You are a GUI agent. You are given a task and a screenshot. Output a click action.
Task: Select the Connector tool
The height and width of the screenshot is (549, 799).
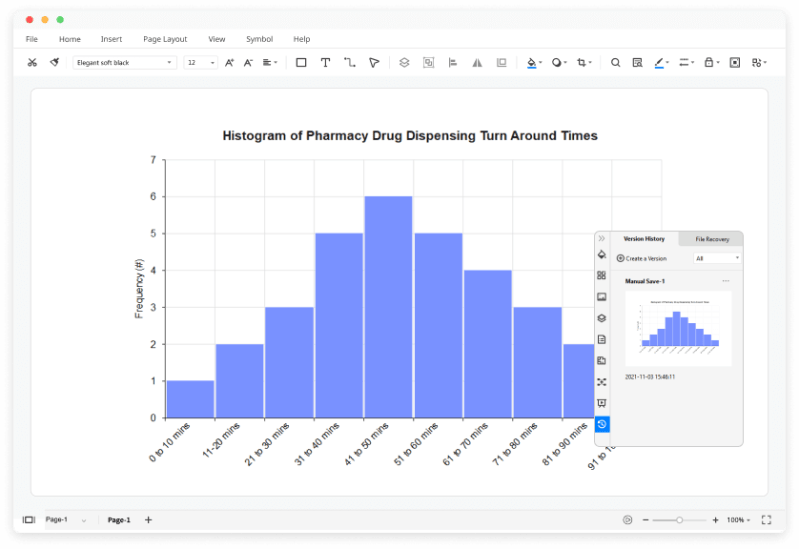click(350, 62)
